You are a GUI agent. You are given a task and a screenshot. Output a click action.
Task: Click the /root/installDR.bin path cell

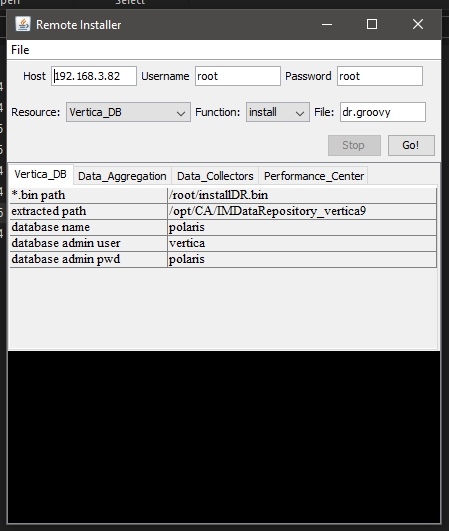[x=302, y=195]
